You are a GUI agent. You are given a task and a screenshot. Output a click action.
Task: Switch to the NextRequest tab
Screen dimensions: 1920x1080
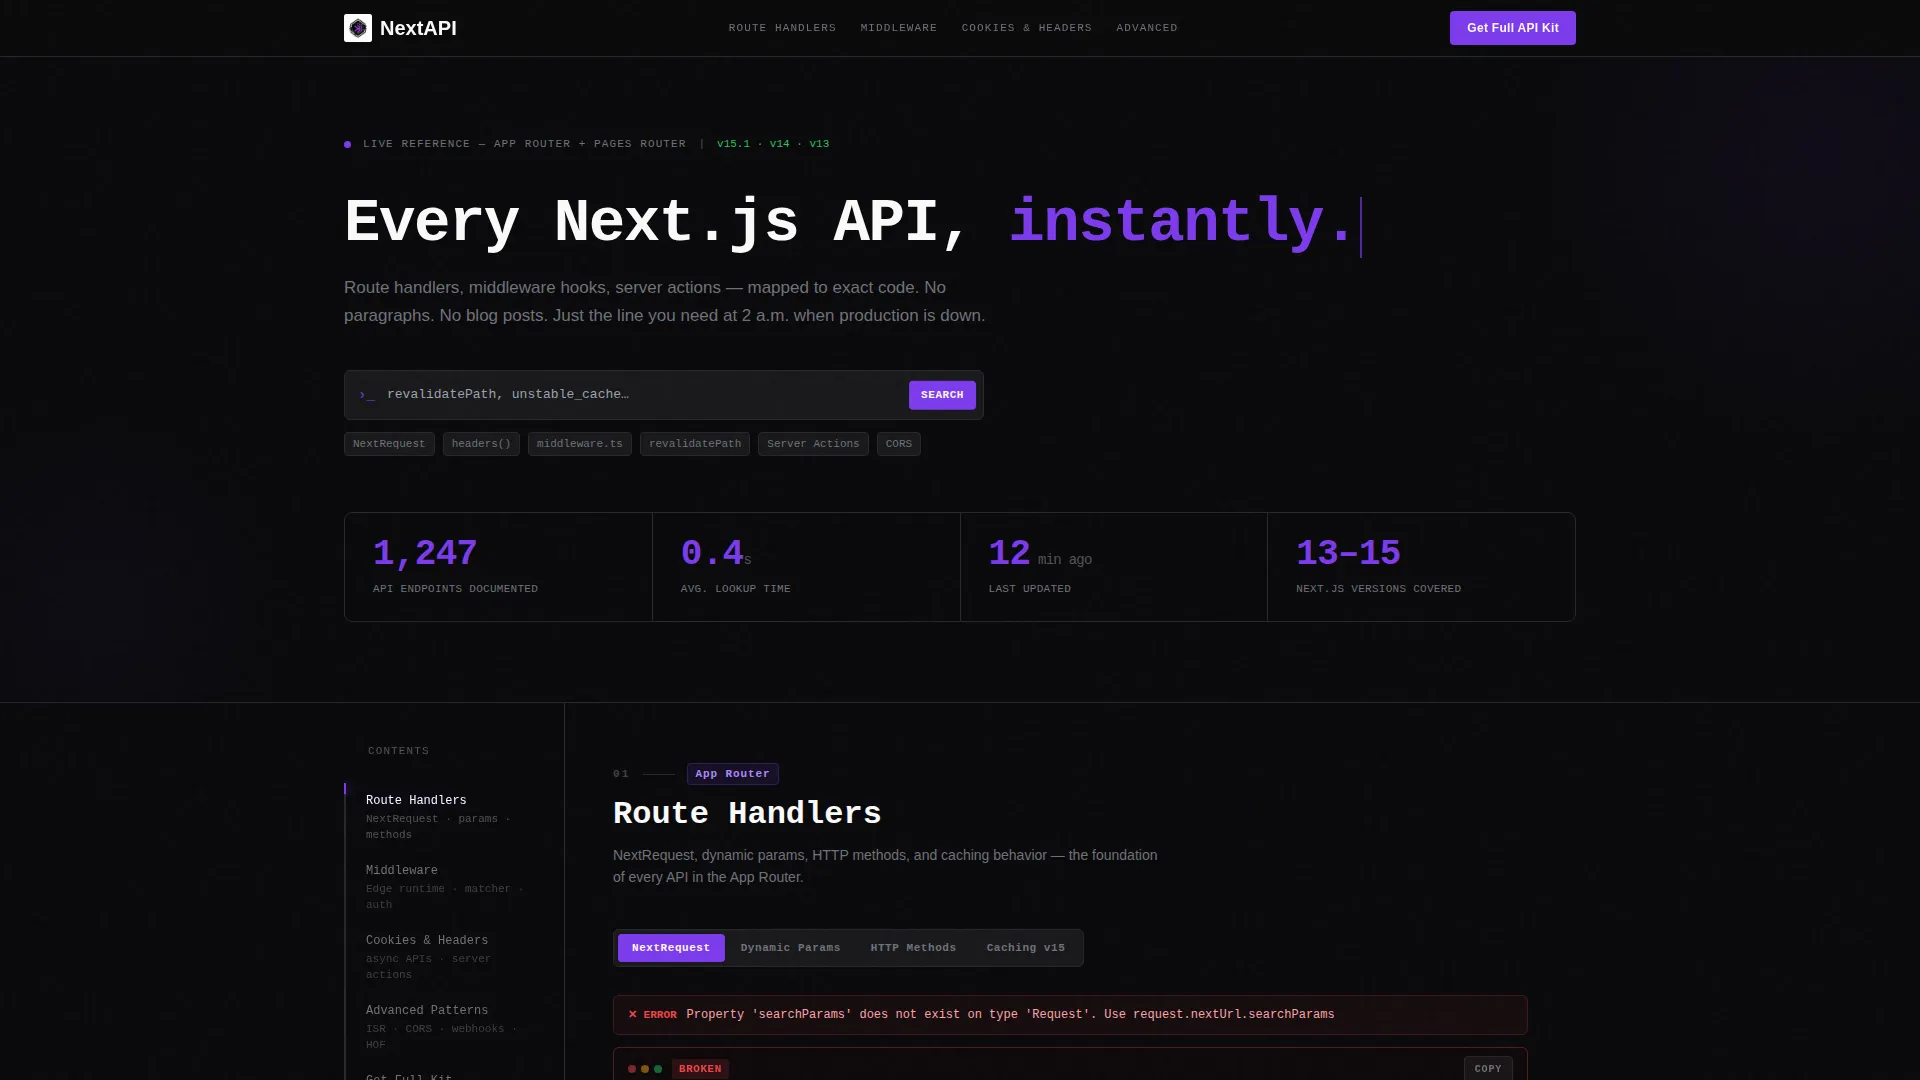coord(671,948)
